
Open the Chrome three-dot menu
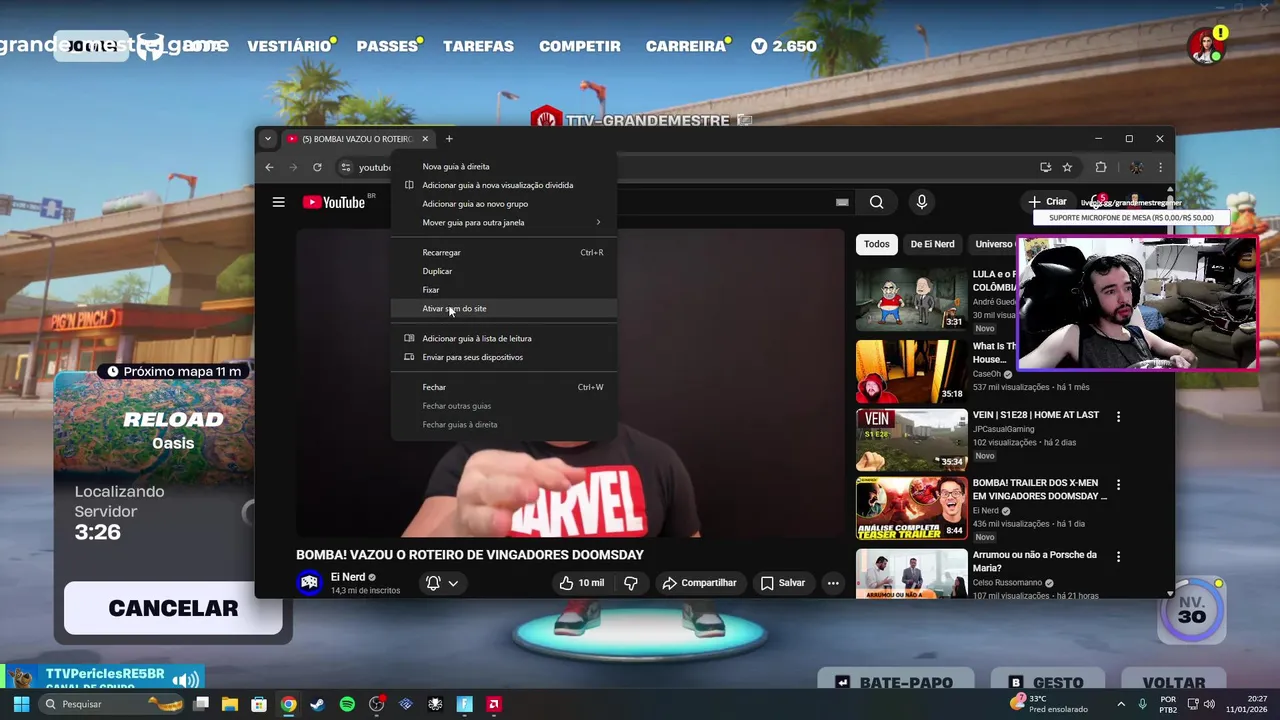pyautogui.click(x=1160, y=167)
